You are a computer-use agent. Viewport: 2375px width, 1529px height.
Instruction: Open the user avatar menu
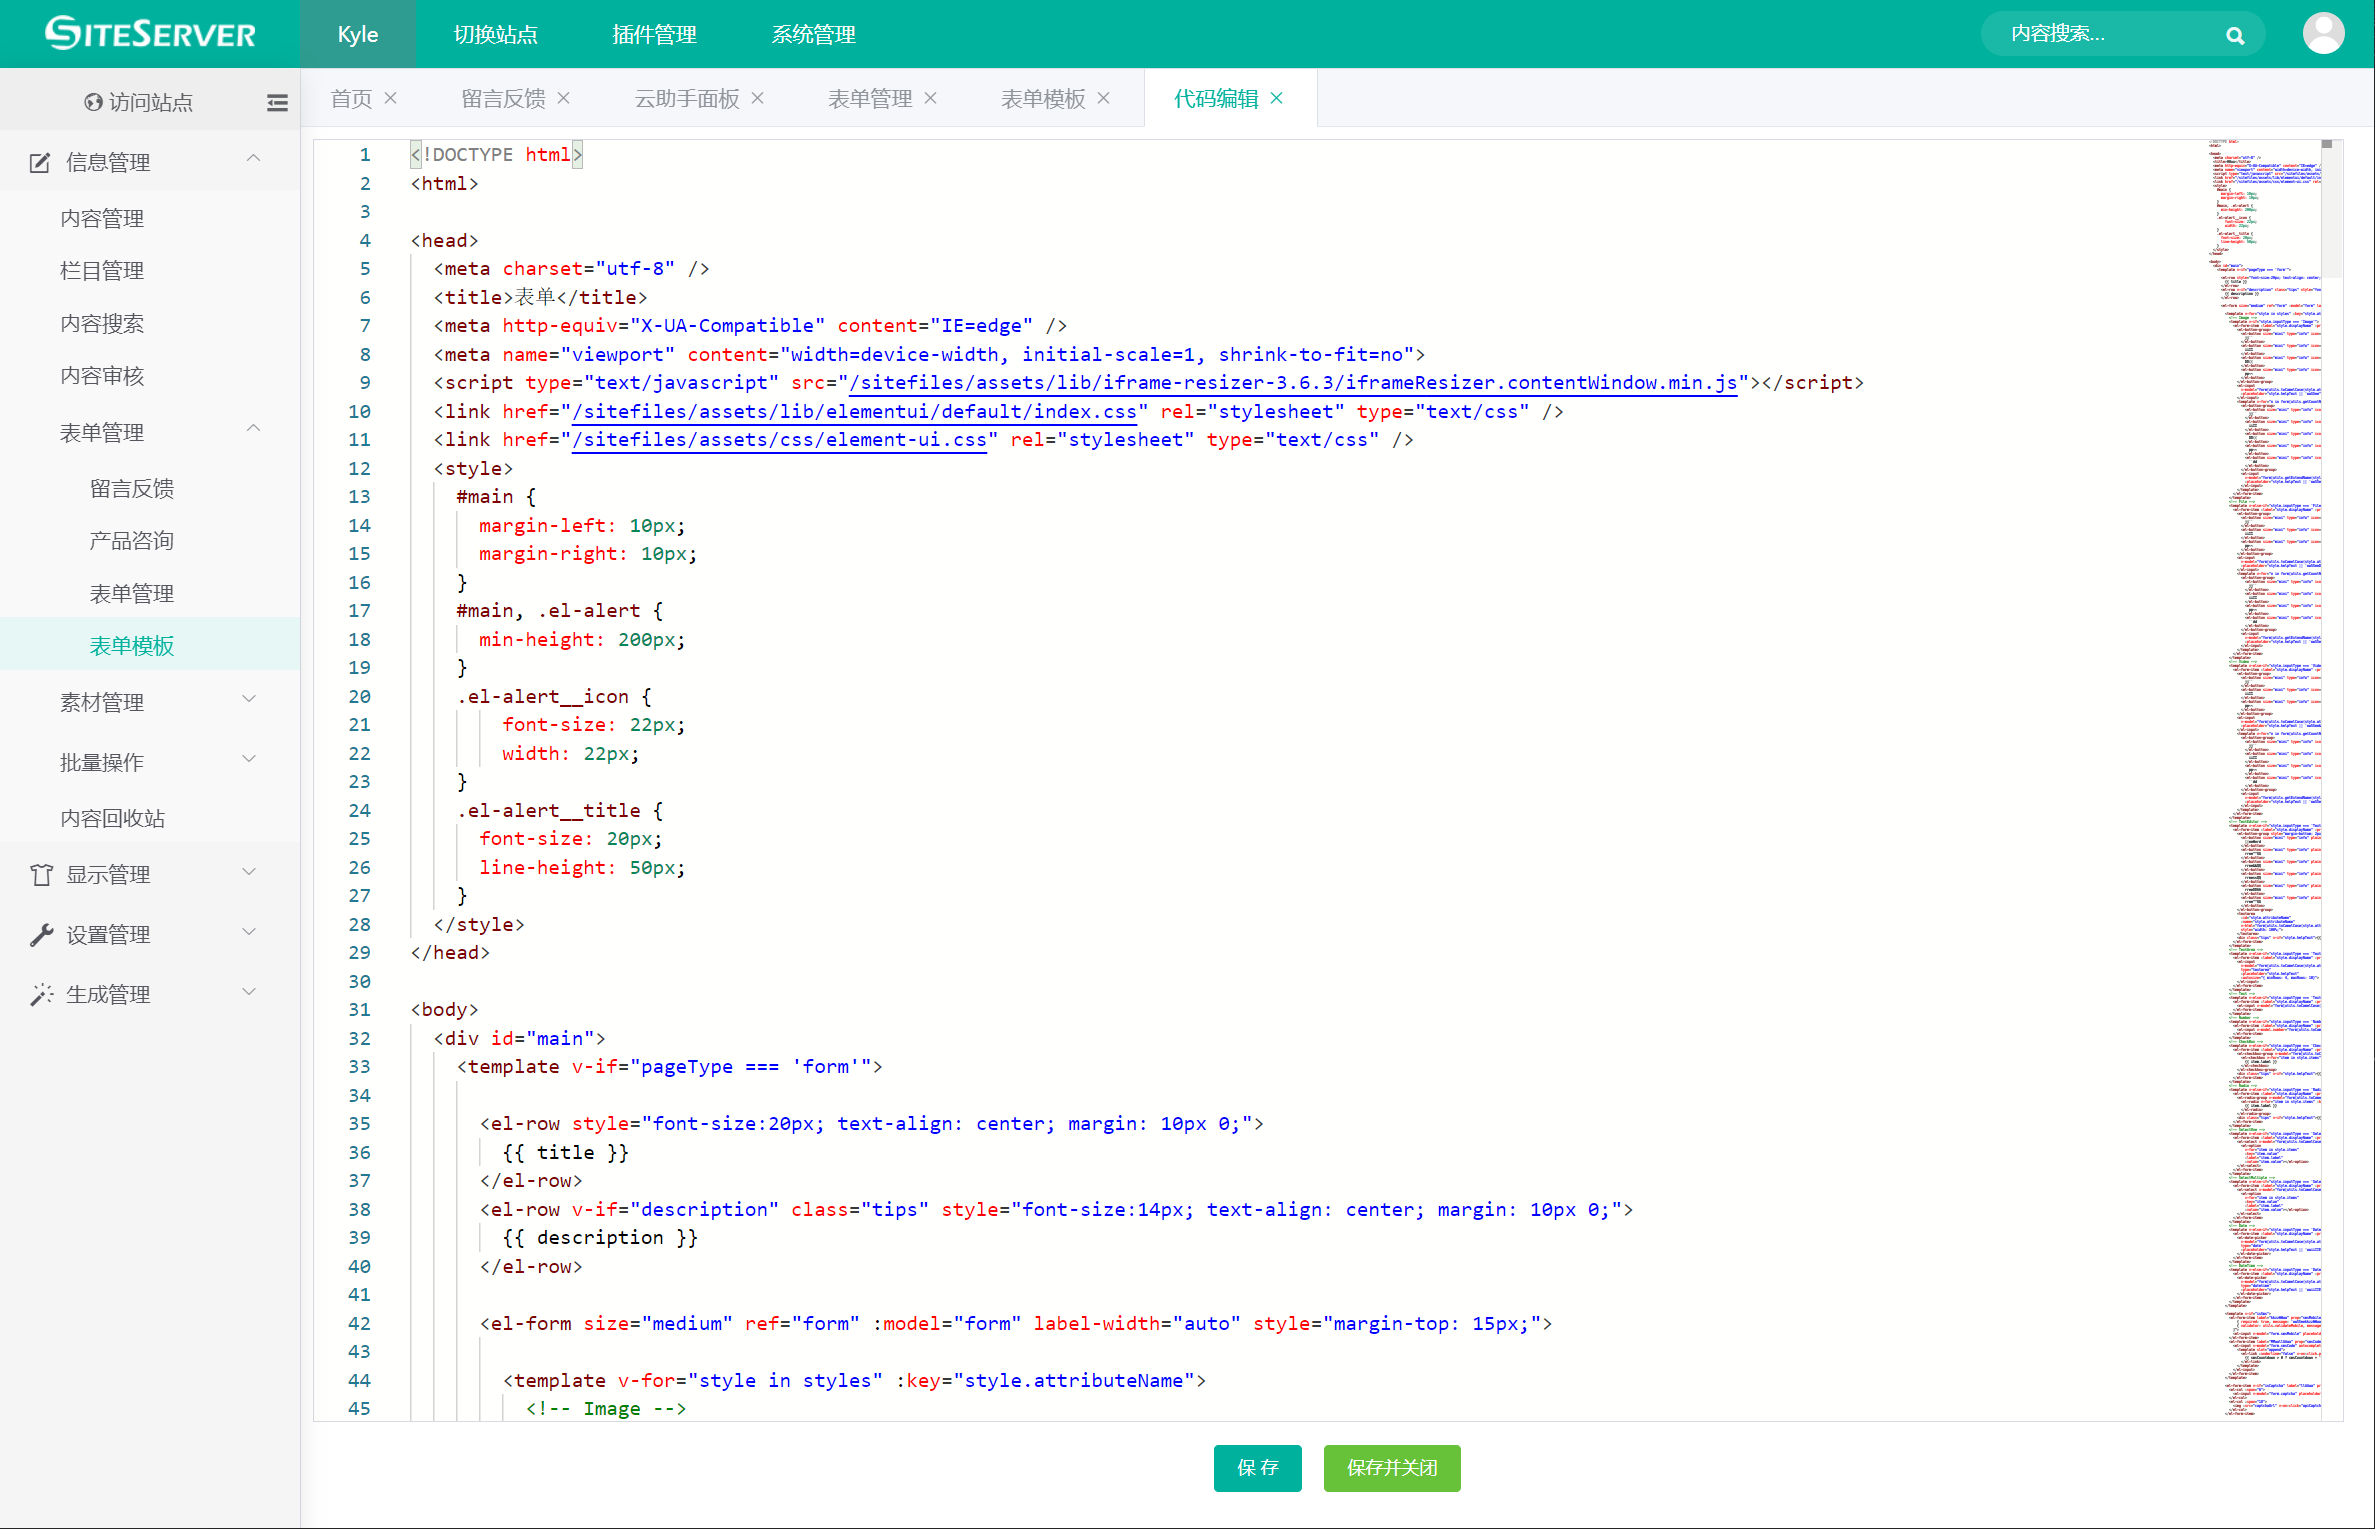2322,34
